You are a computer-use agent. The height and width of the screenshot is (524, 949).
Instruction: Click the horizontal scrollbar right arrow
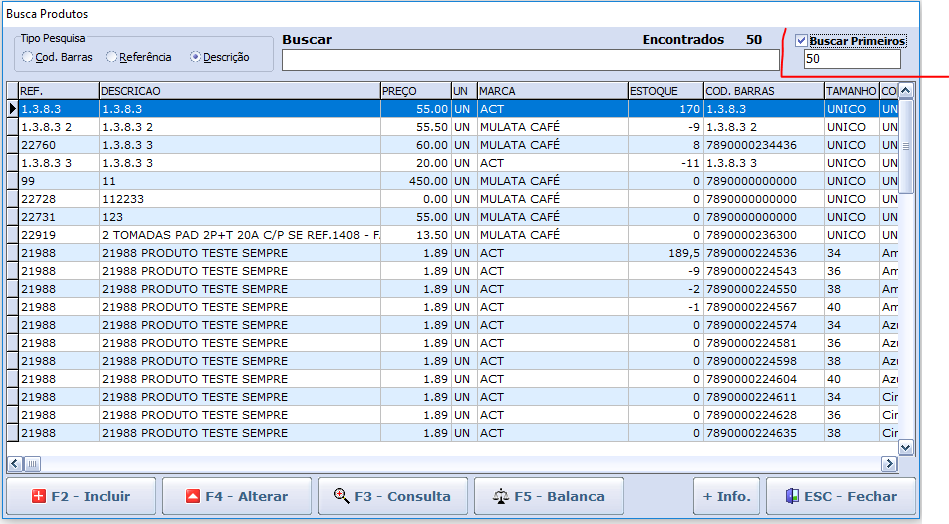(x=888, y=464)
